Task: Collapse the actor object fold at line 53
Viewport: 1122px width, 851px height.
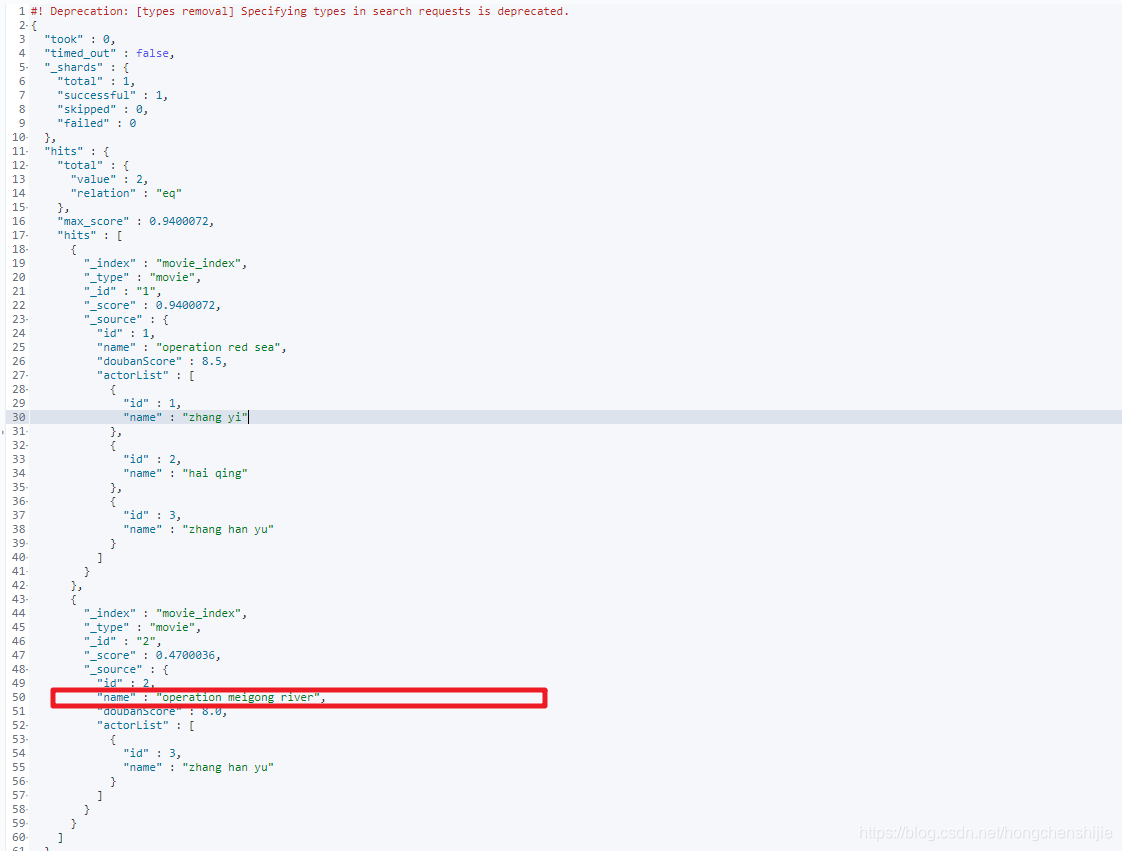Action: tap(27, 739)
